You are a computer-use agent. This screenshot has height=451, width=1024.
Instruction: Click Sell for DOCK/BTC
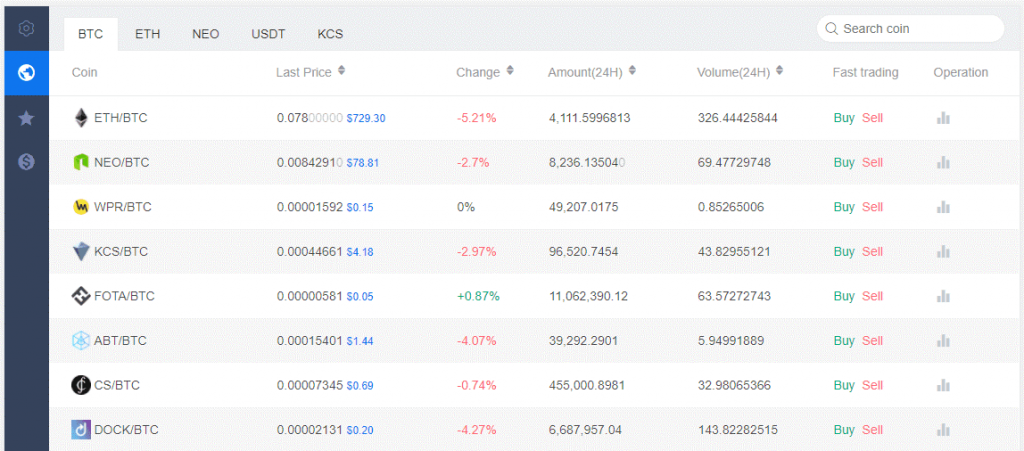coord(872,429)
